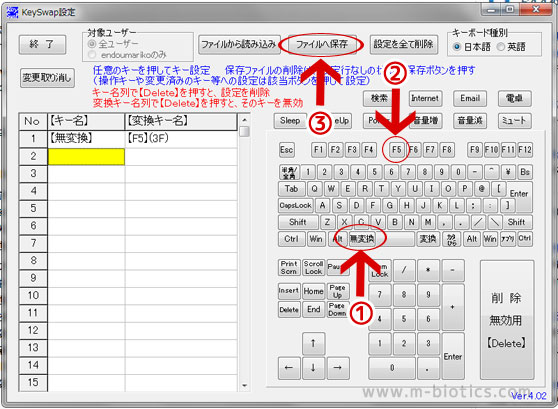This screenshot has width=558, height=409.
Task: Click the right arrow key
Action: [x=338, y=368]
